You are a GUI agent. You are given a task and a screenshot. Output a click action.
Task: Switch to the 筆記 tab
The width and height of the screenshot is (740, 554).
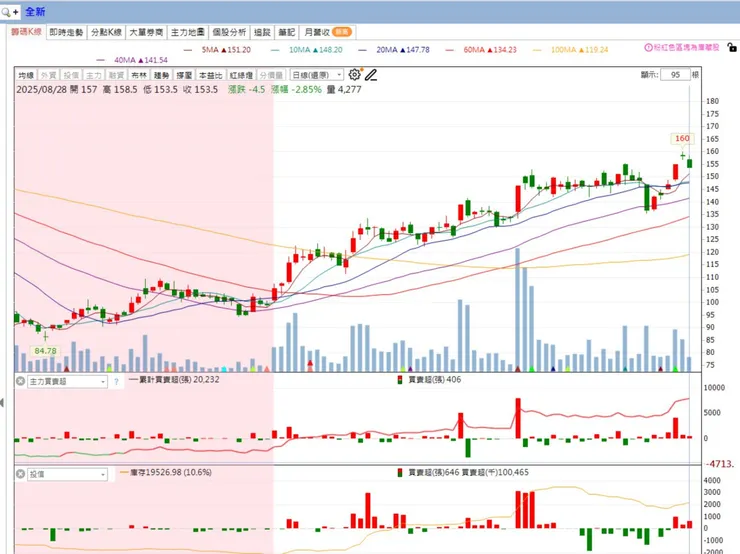click(x=286, y=32)
